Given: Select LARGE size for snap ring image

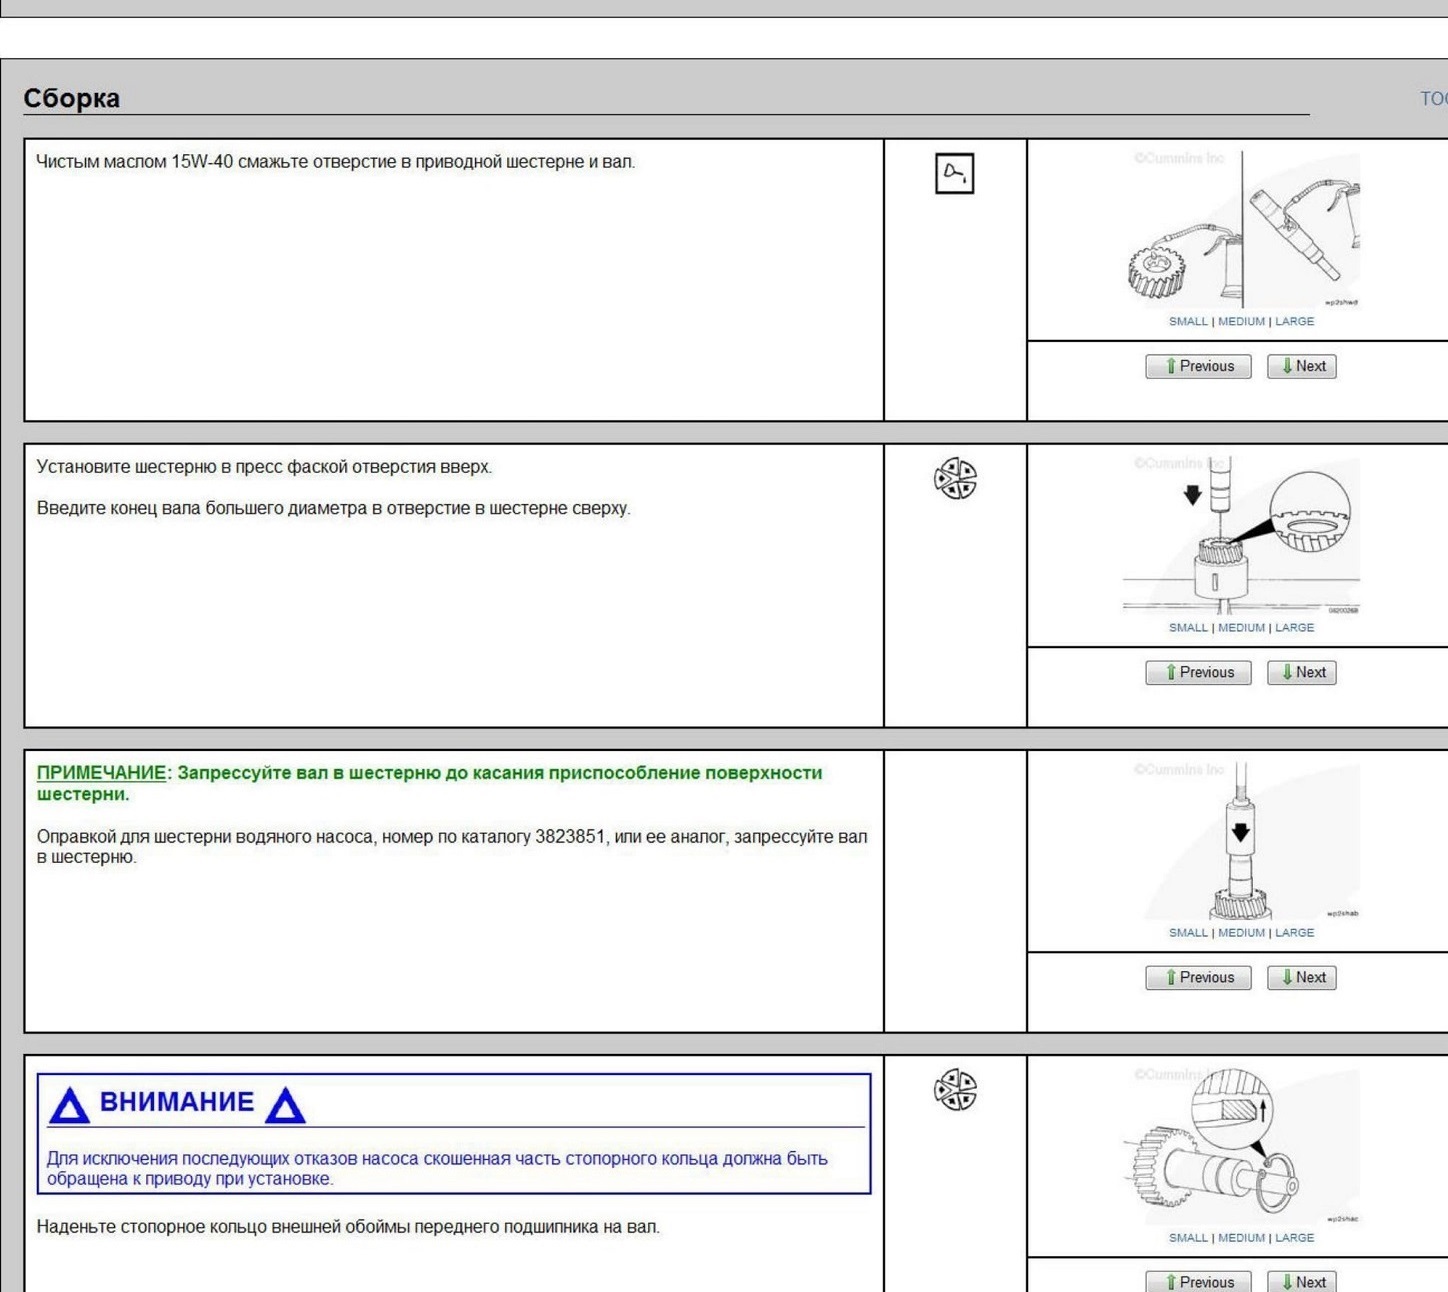Looking at the screenshot, I should (x=1294, y=1237).
